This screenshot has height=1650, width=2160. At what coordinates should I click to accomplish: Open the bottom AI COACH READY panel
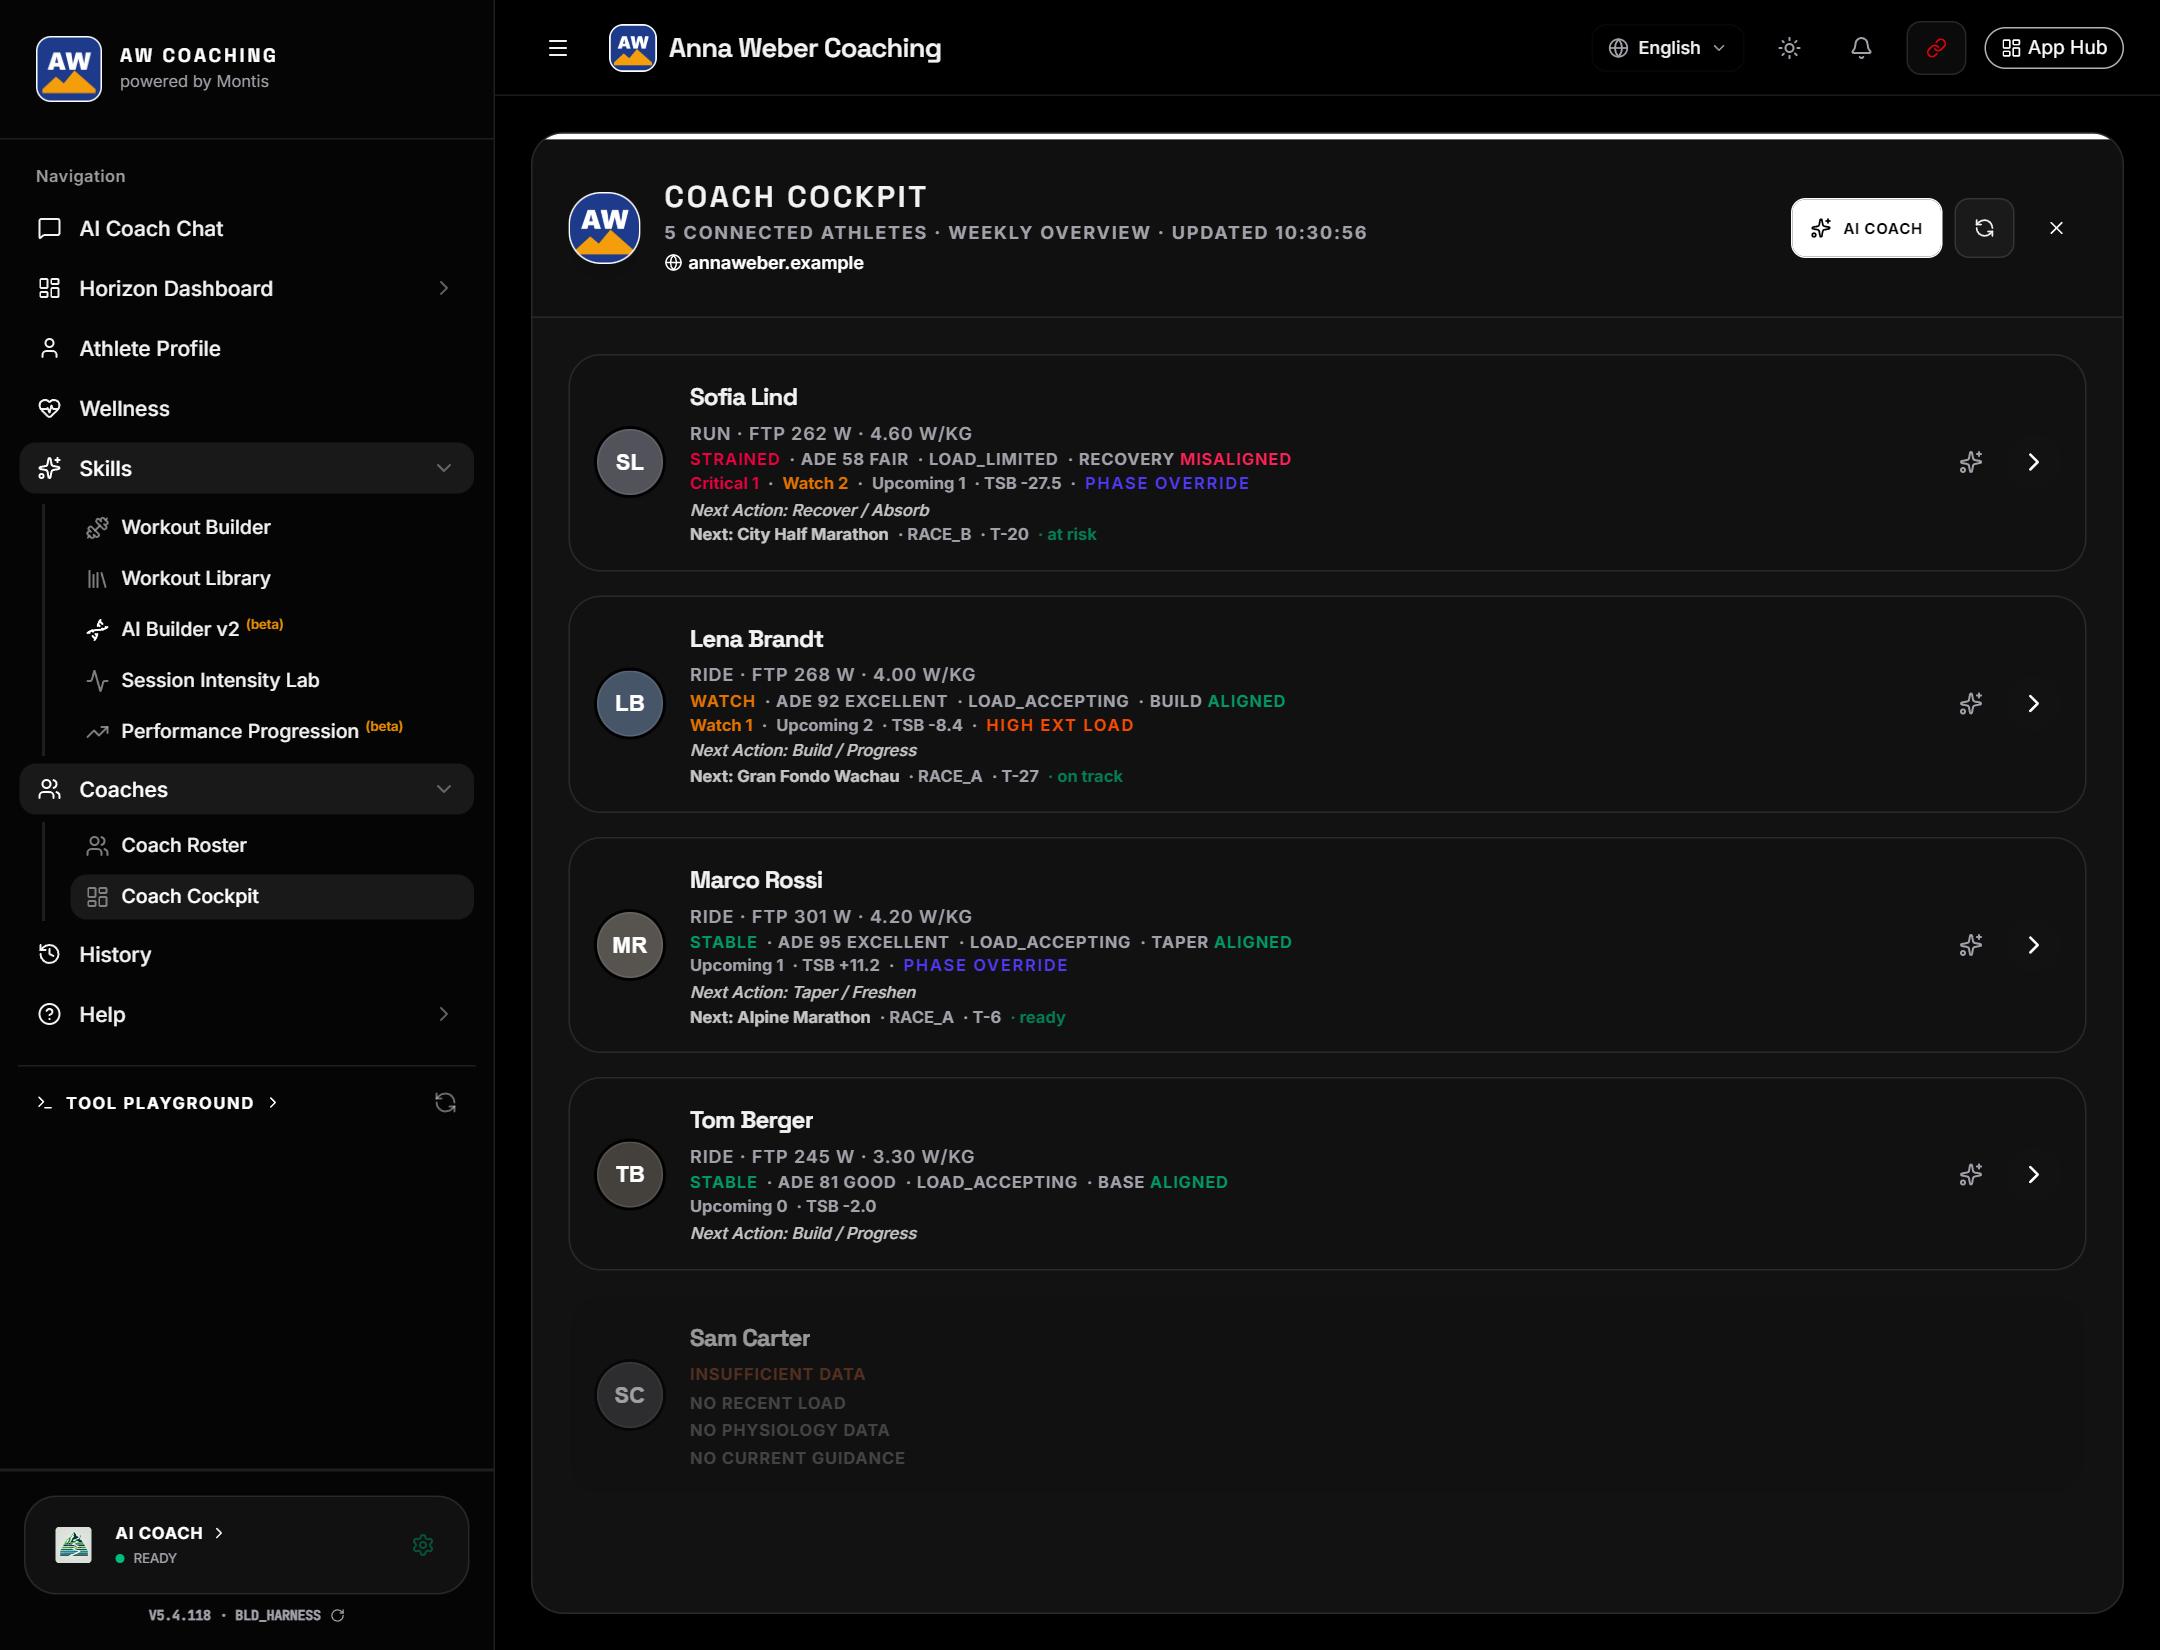(x=246, y=1544)
